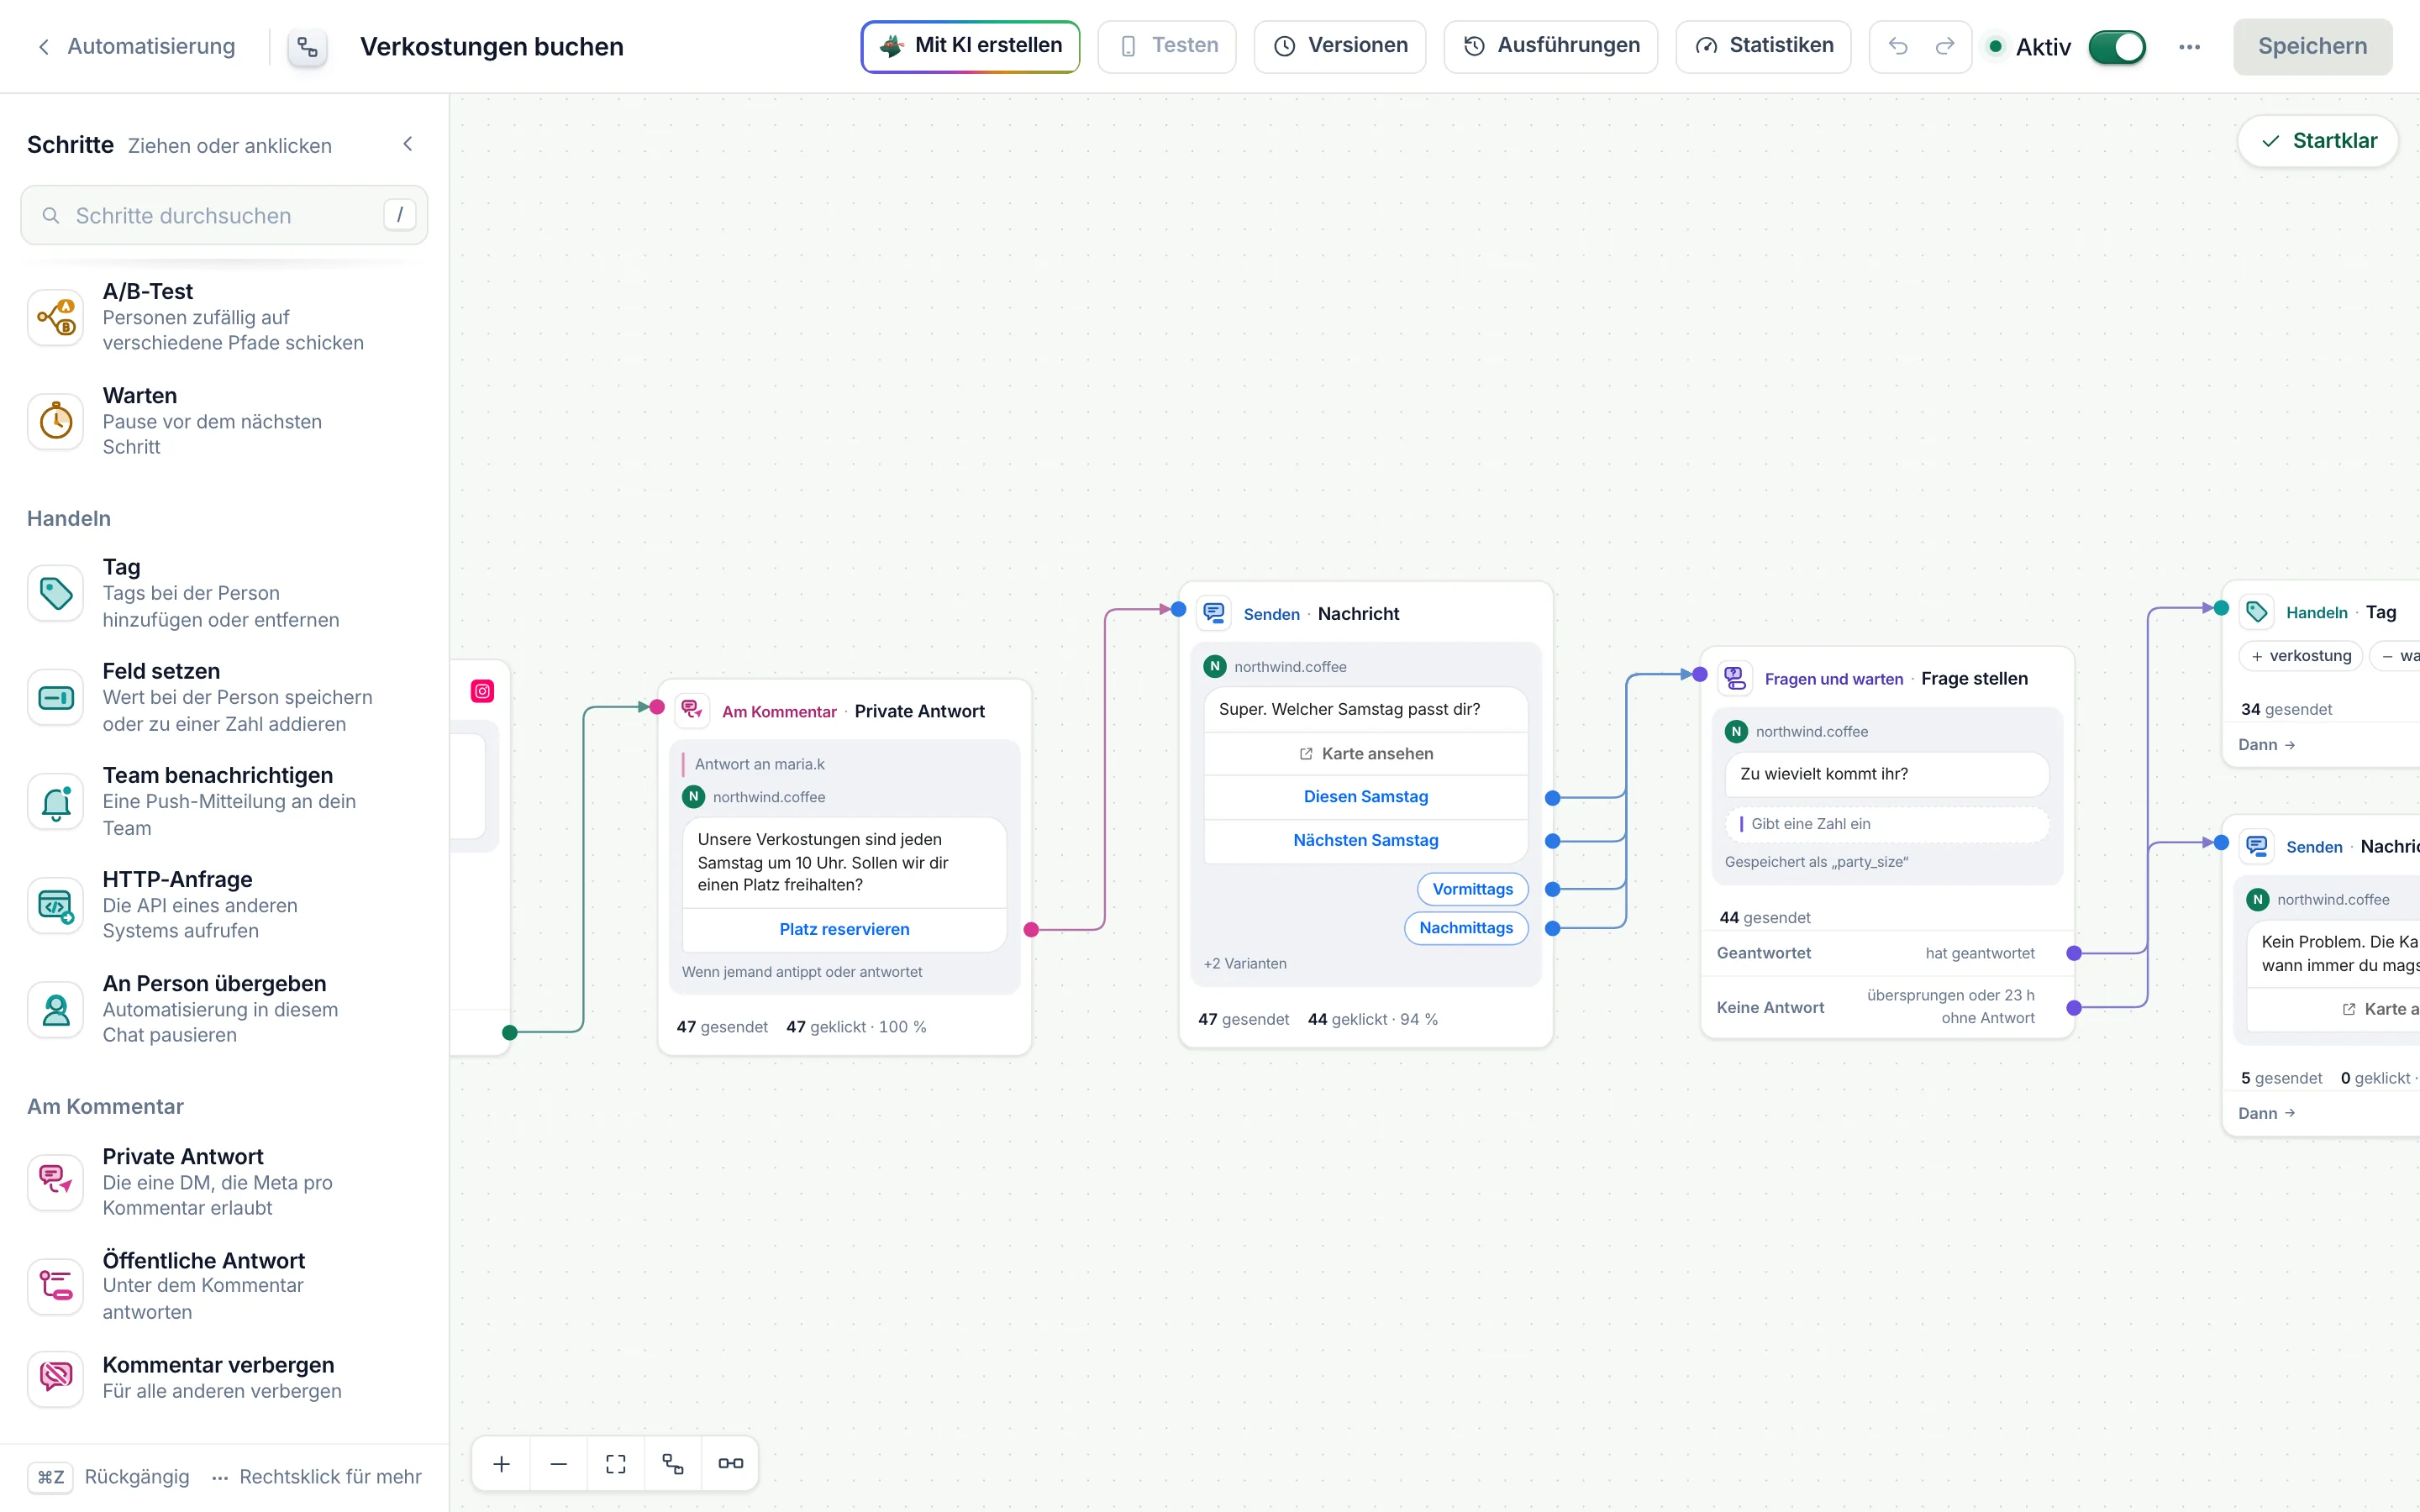Click Mit KI erstellen
This screenshot has height=1512, width=2420.
coord(970,46)
